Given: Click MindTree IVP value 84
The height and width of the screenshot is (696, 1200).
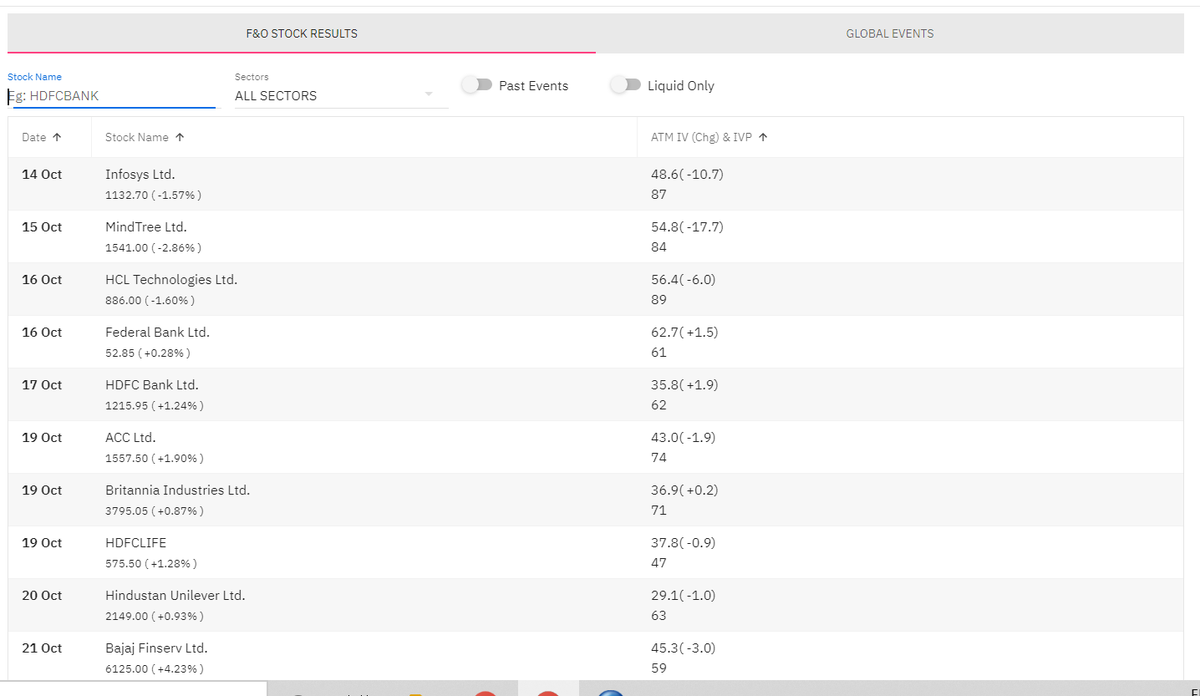Looking at the screenshot, I should (x=658, y=247).
